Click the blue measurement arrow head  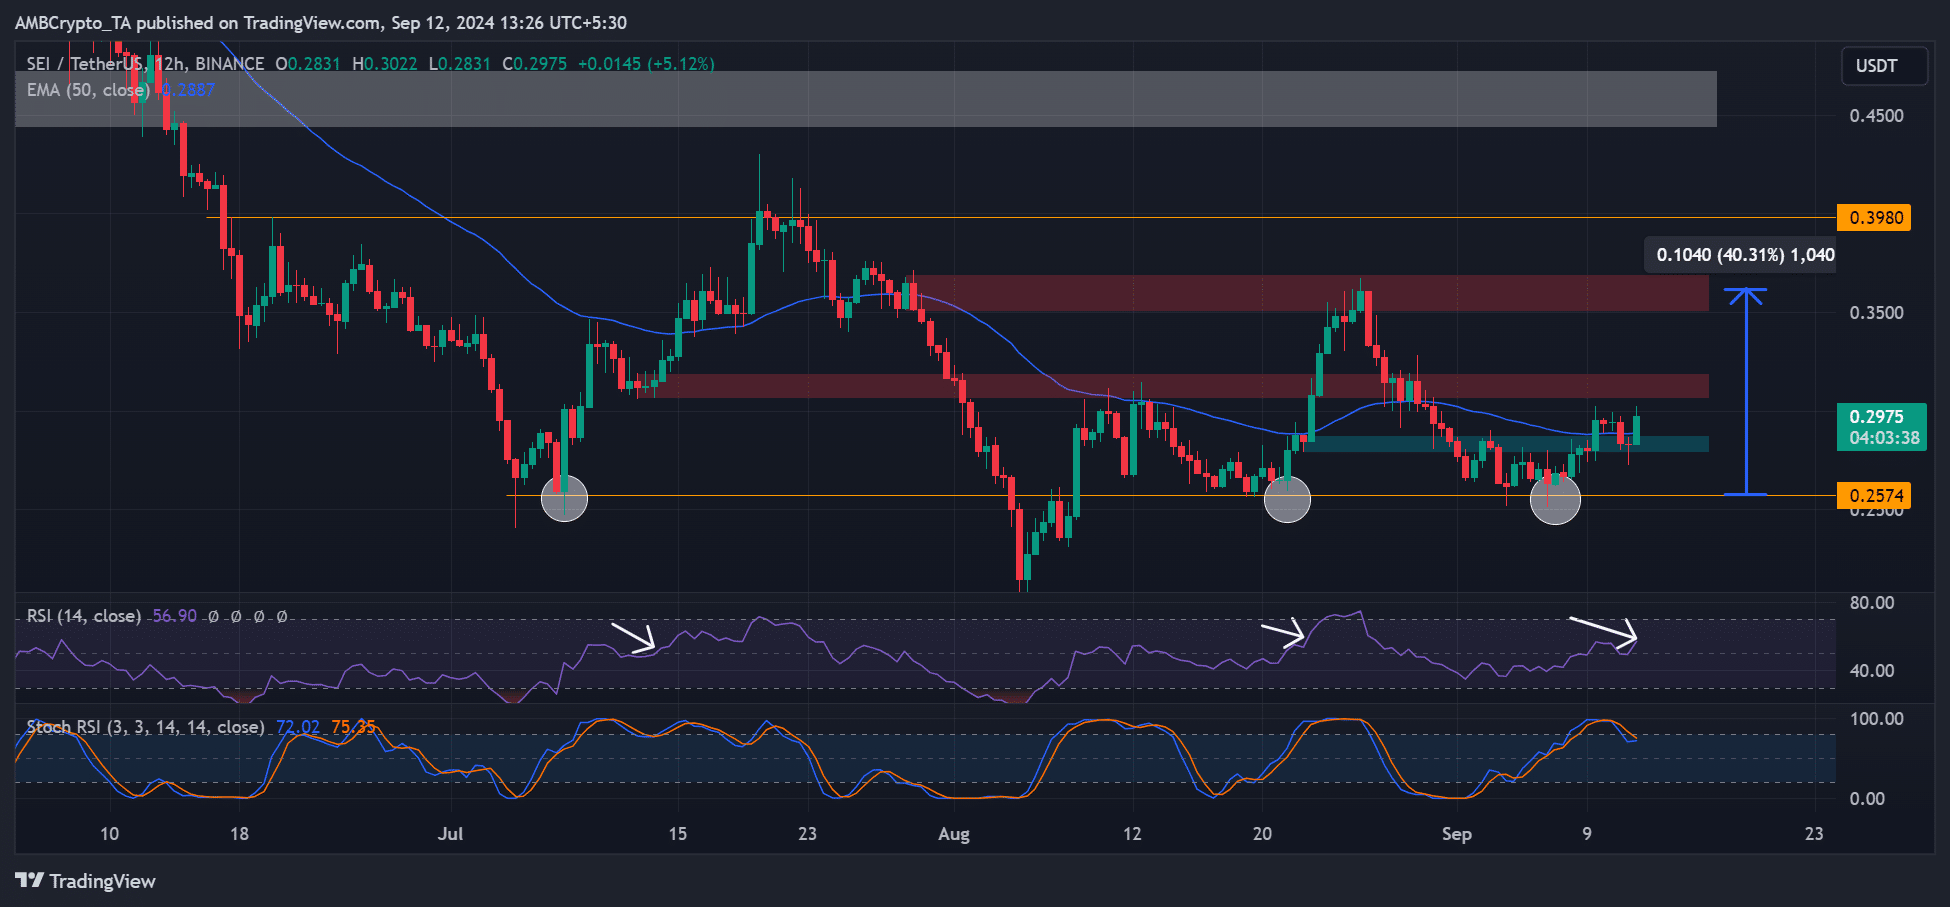1746,292
